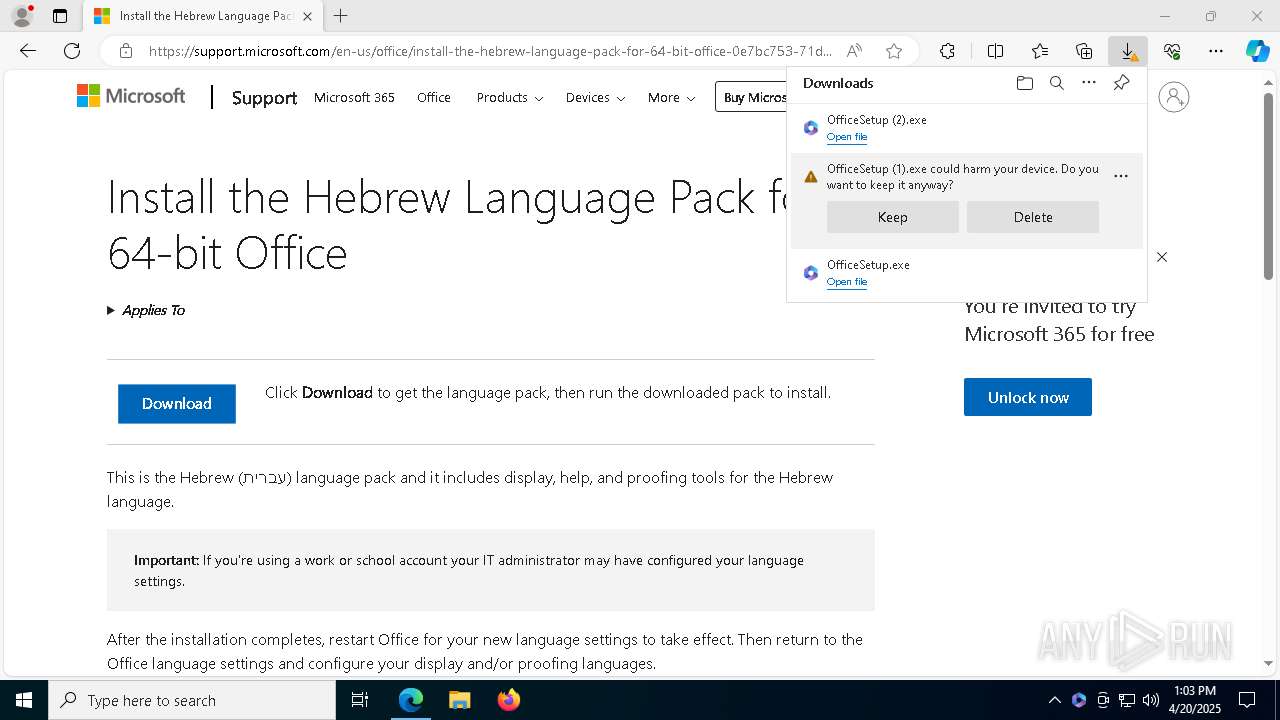Screen dimensions: 1280x720
Task: Open the Collections icon
Action: coord(1084,51)
